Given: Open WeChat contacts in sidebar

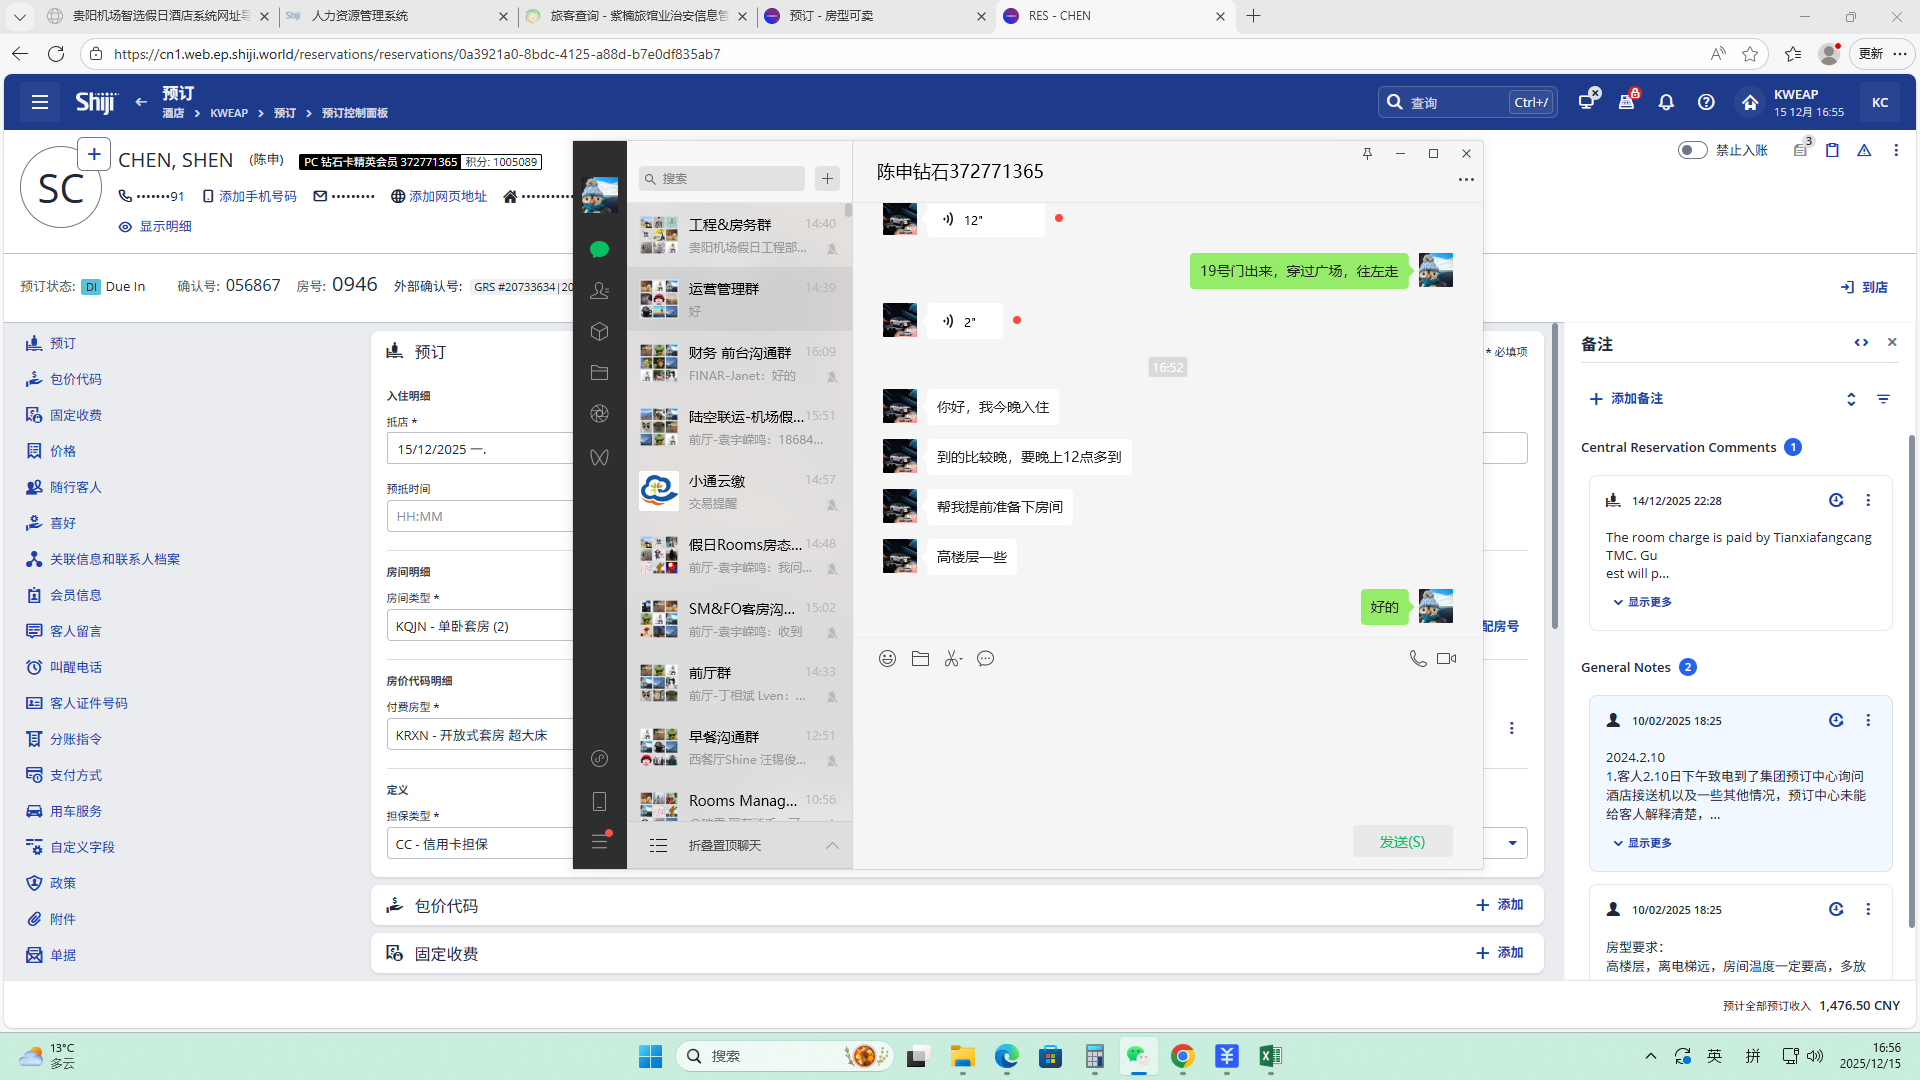Looking at the screenshot, I should click(x=599, y=290).
